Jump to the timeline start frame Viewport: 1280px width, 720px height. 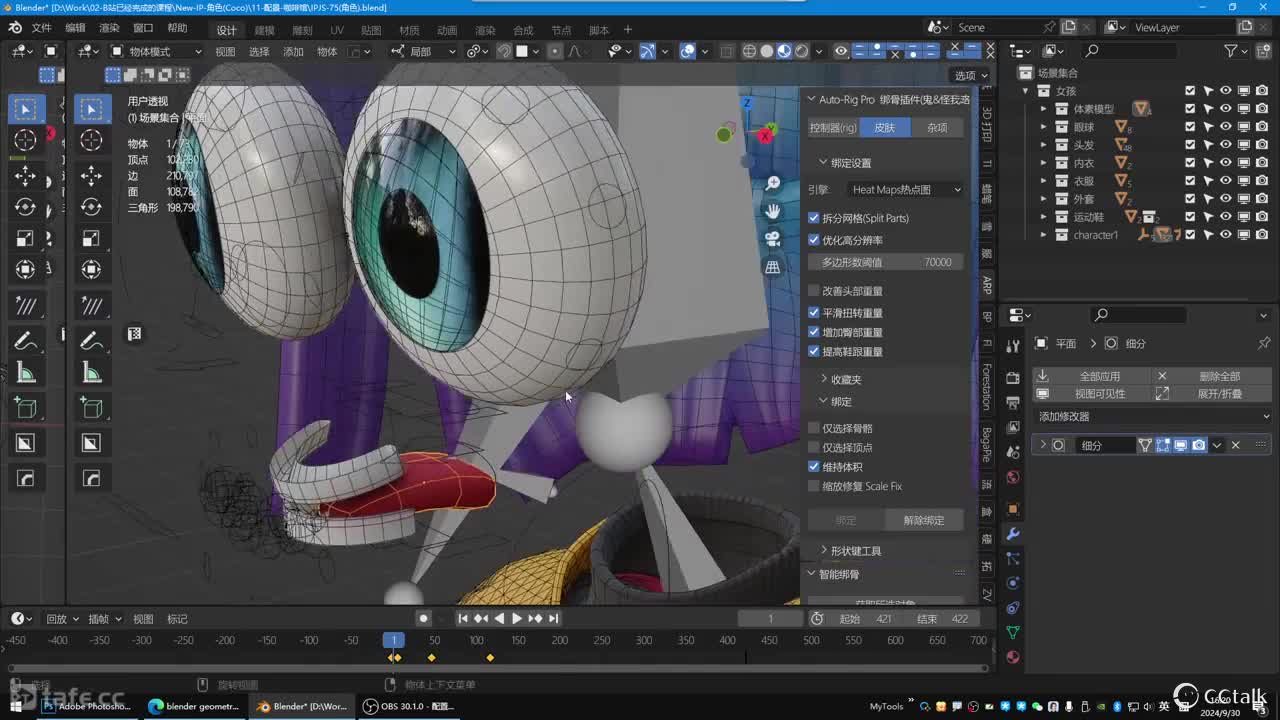click(x=463, y=619)
